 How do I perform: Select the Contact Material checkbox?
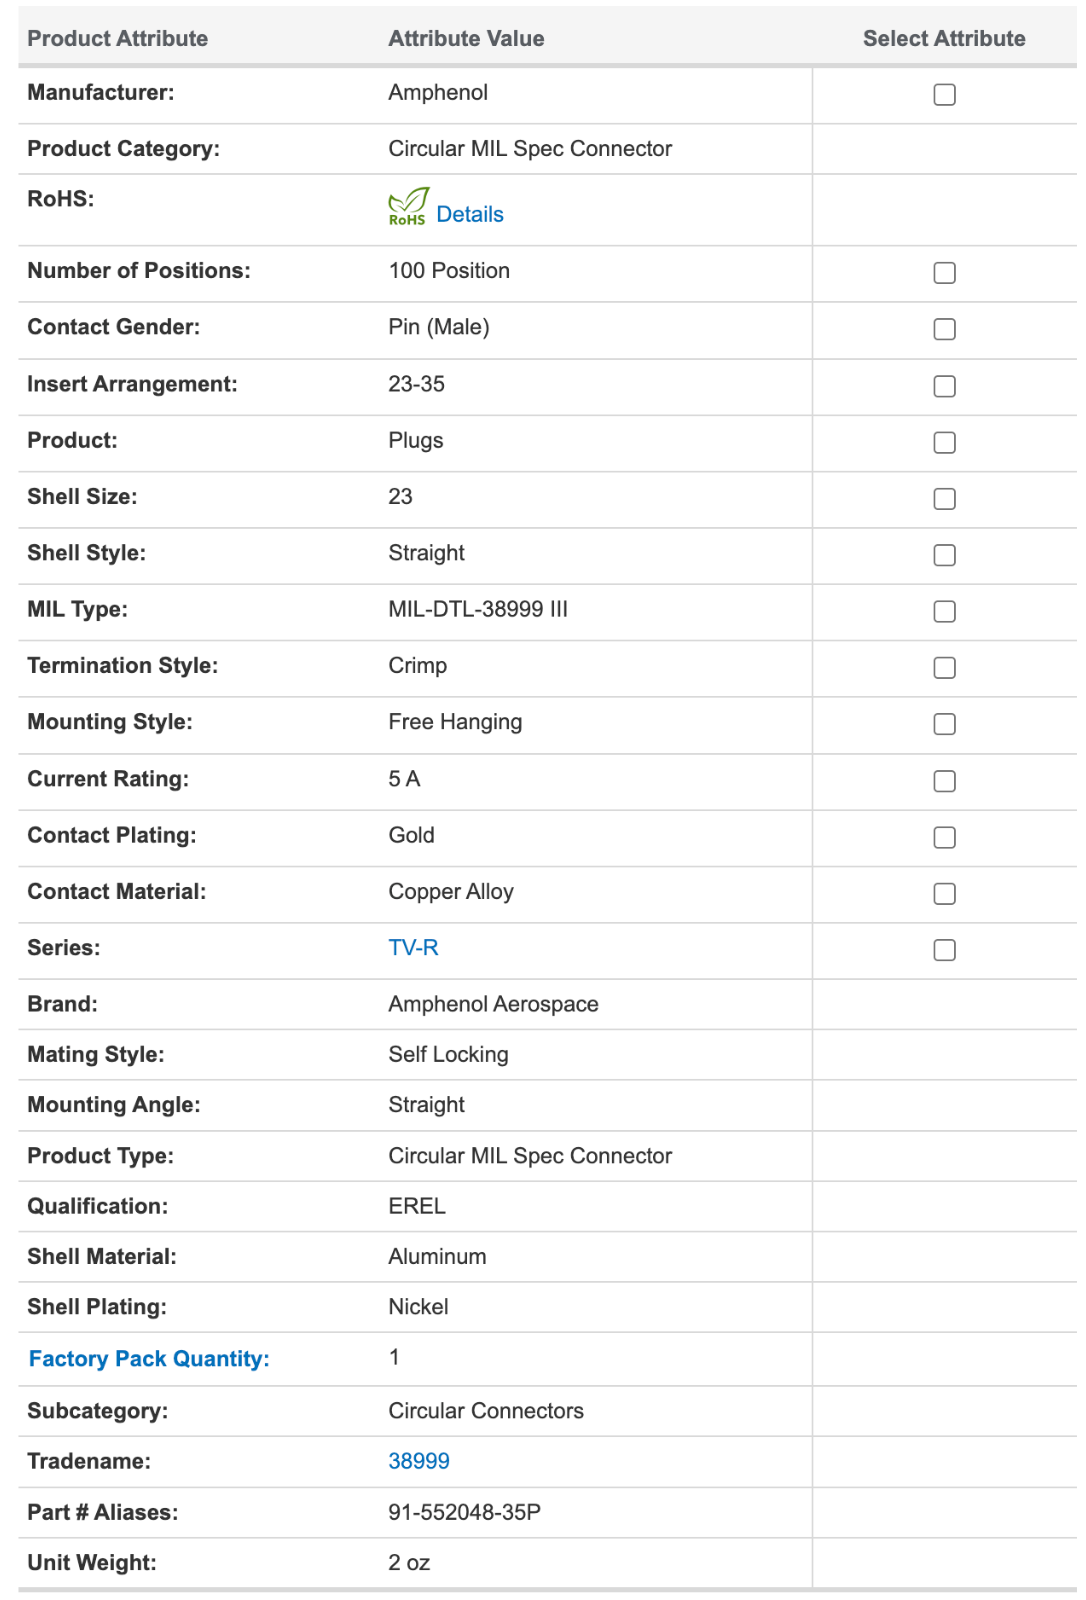944,894
